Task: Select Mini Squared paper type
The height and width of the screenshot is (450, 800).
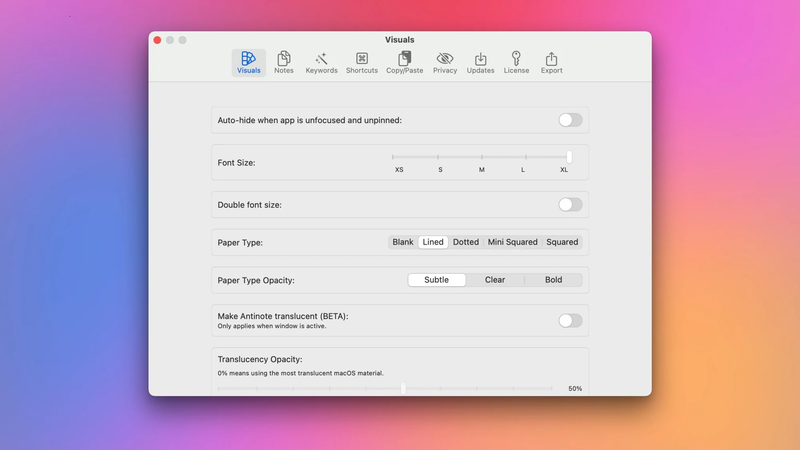Action: 513,242
